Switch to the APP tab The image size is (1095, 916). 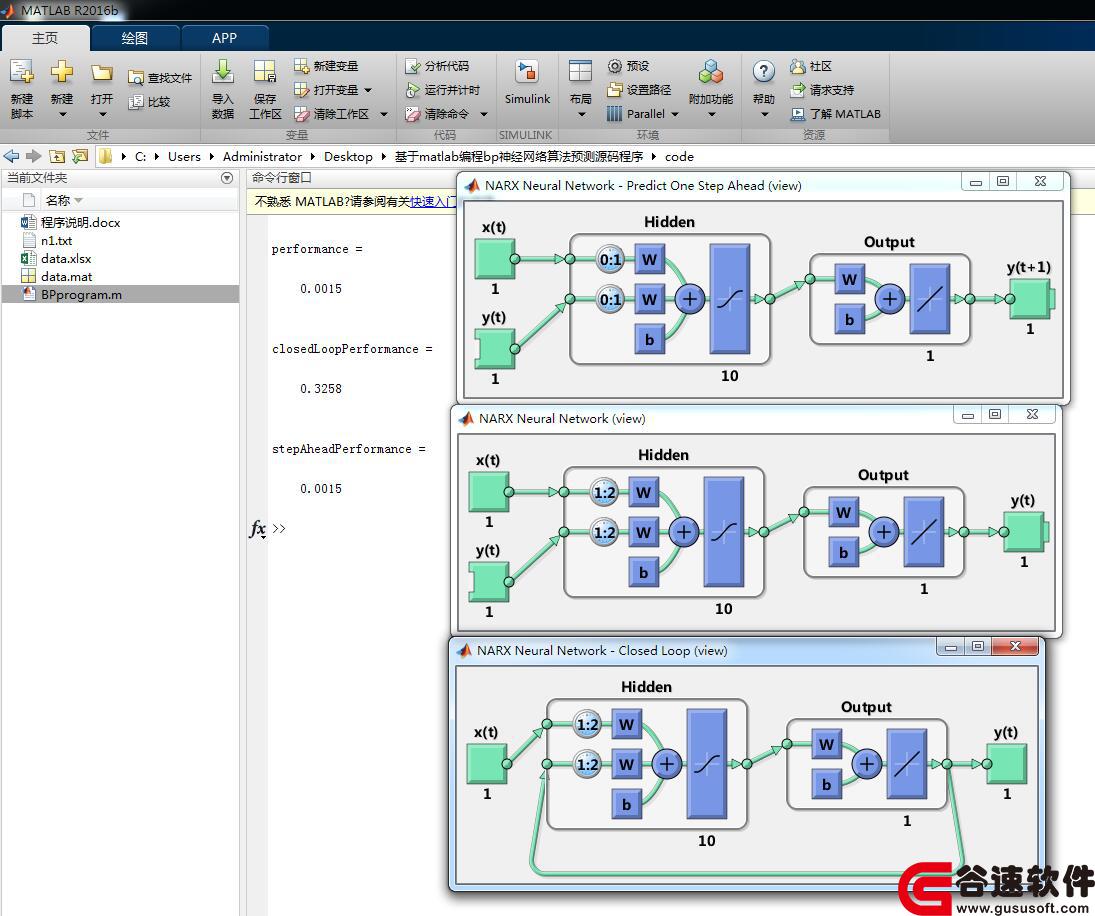coord(224,38)
